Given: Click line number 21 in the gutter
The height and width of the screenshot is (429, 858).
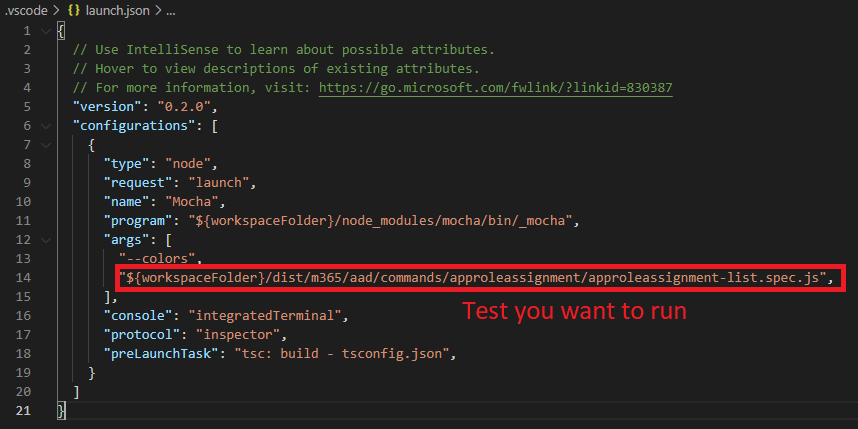Looking at the screenshot, I should 24,410.
